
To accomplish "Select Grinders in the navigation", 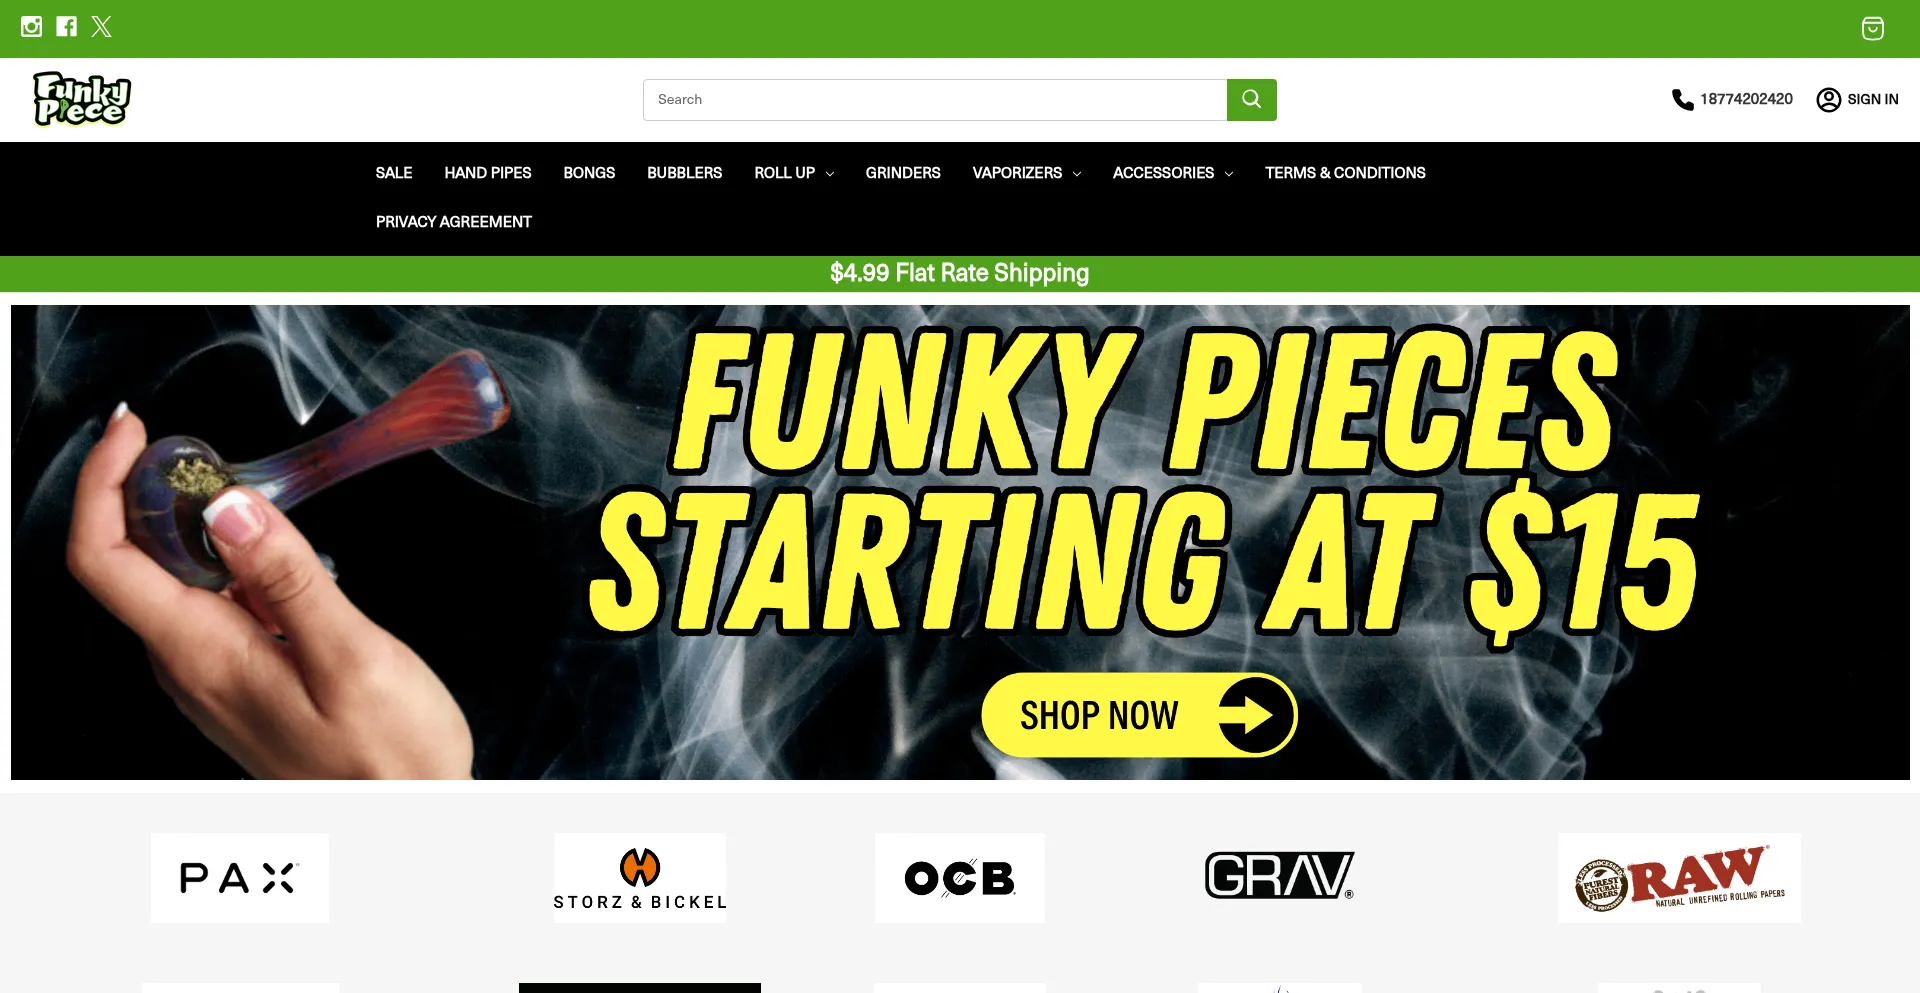I will [903, 173].
